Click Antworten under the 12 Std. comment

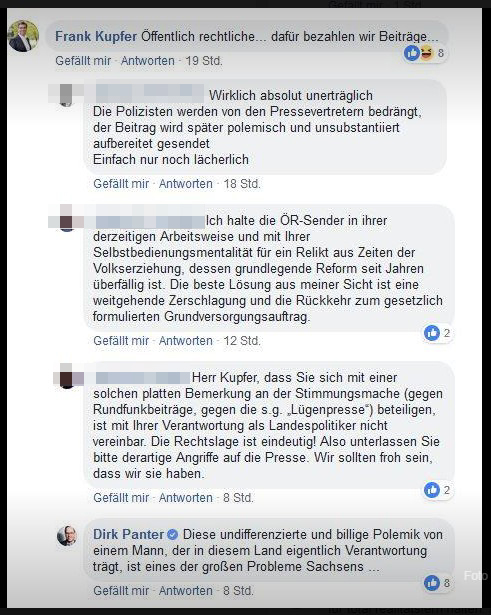click(185, 340)
